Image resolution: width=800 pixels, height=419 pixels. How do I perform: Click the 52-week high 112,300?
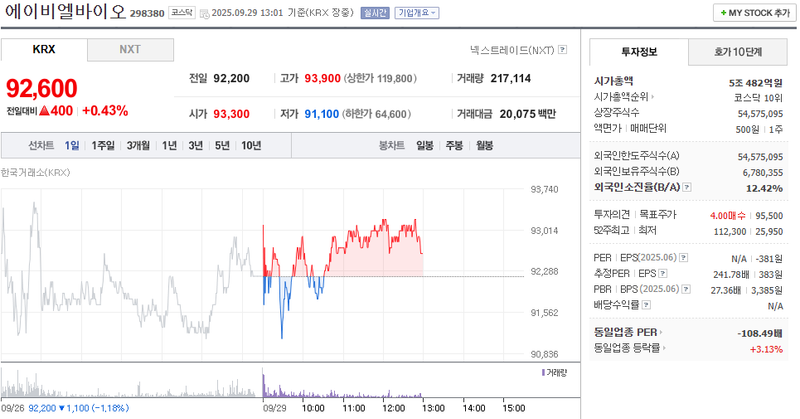click(x=730, y=232)
